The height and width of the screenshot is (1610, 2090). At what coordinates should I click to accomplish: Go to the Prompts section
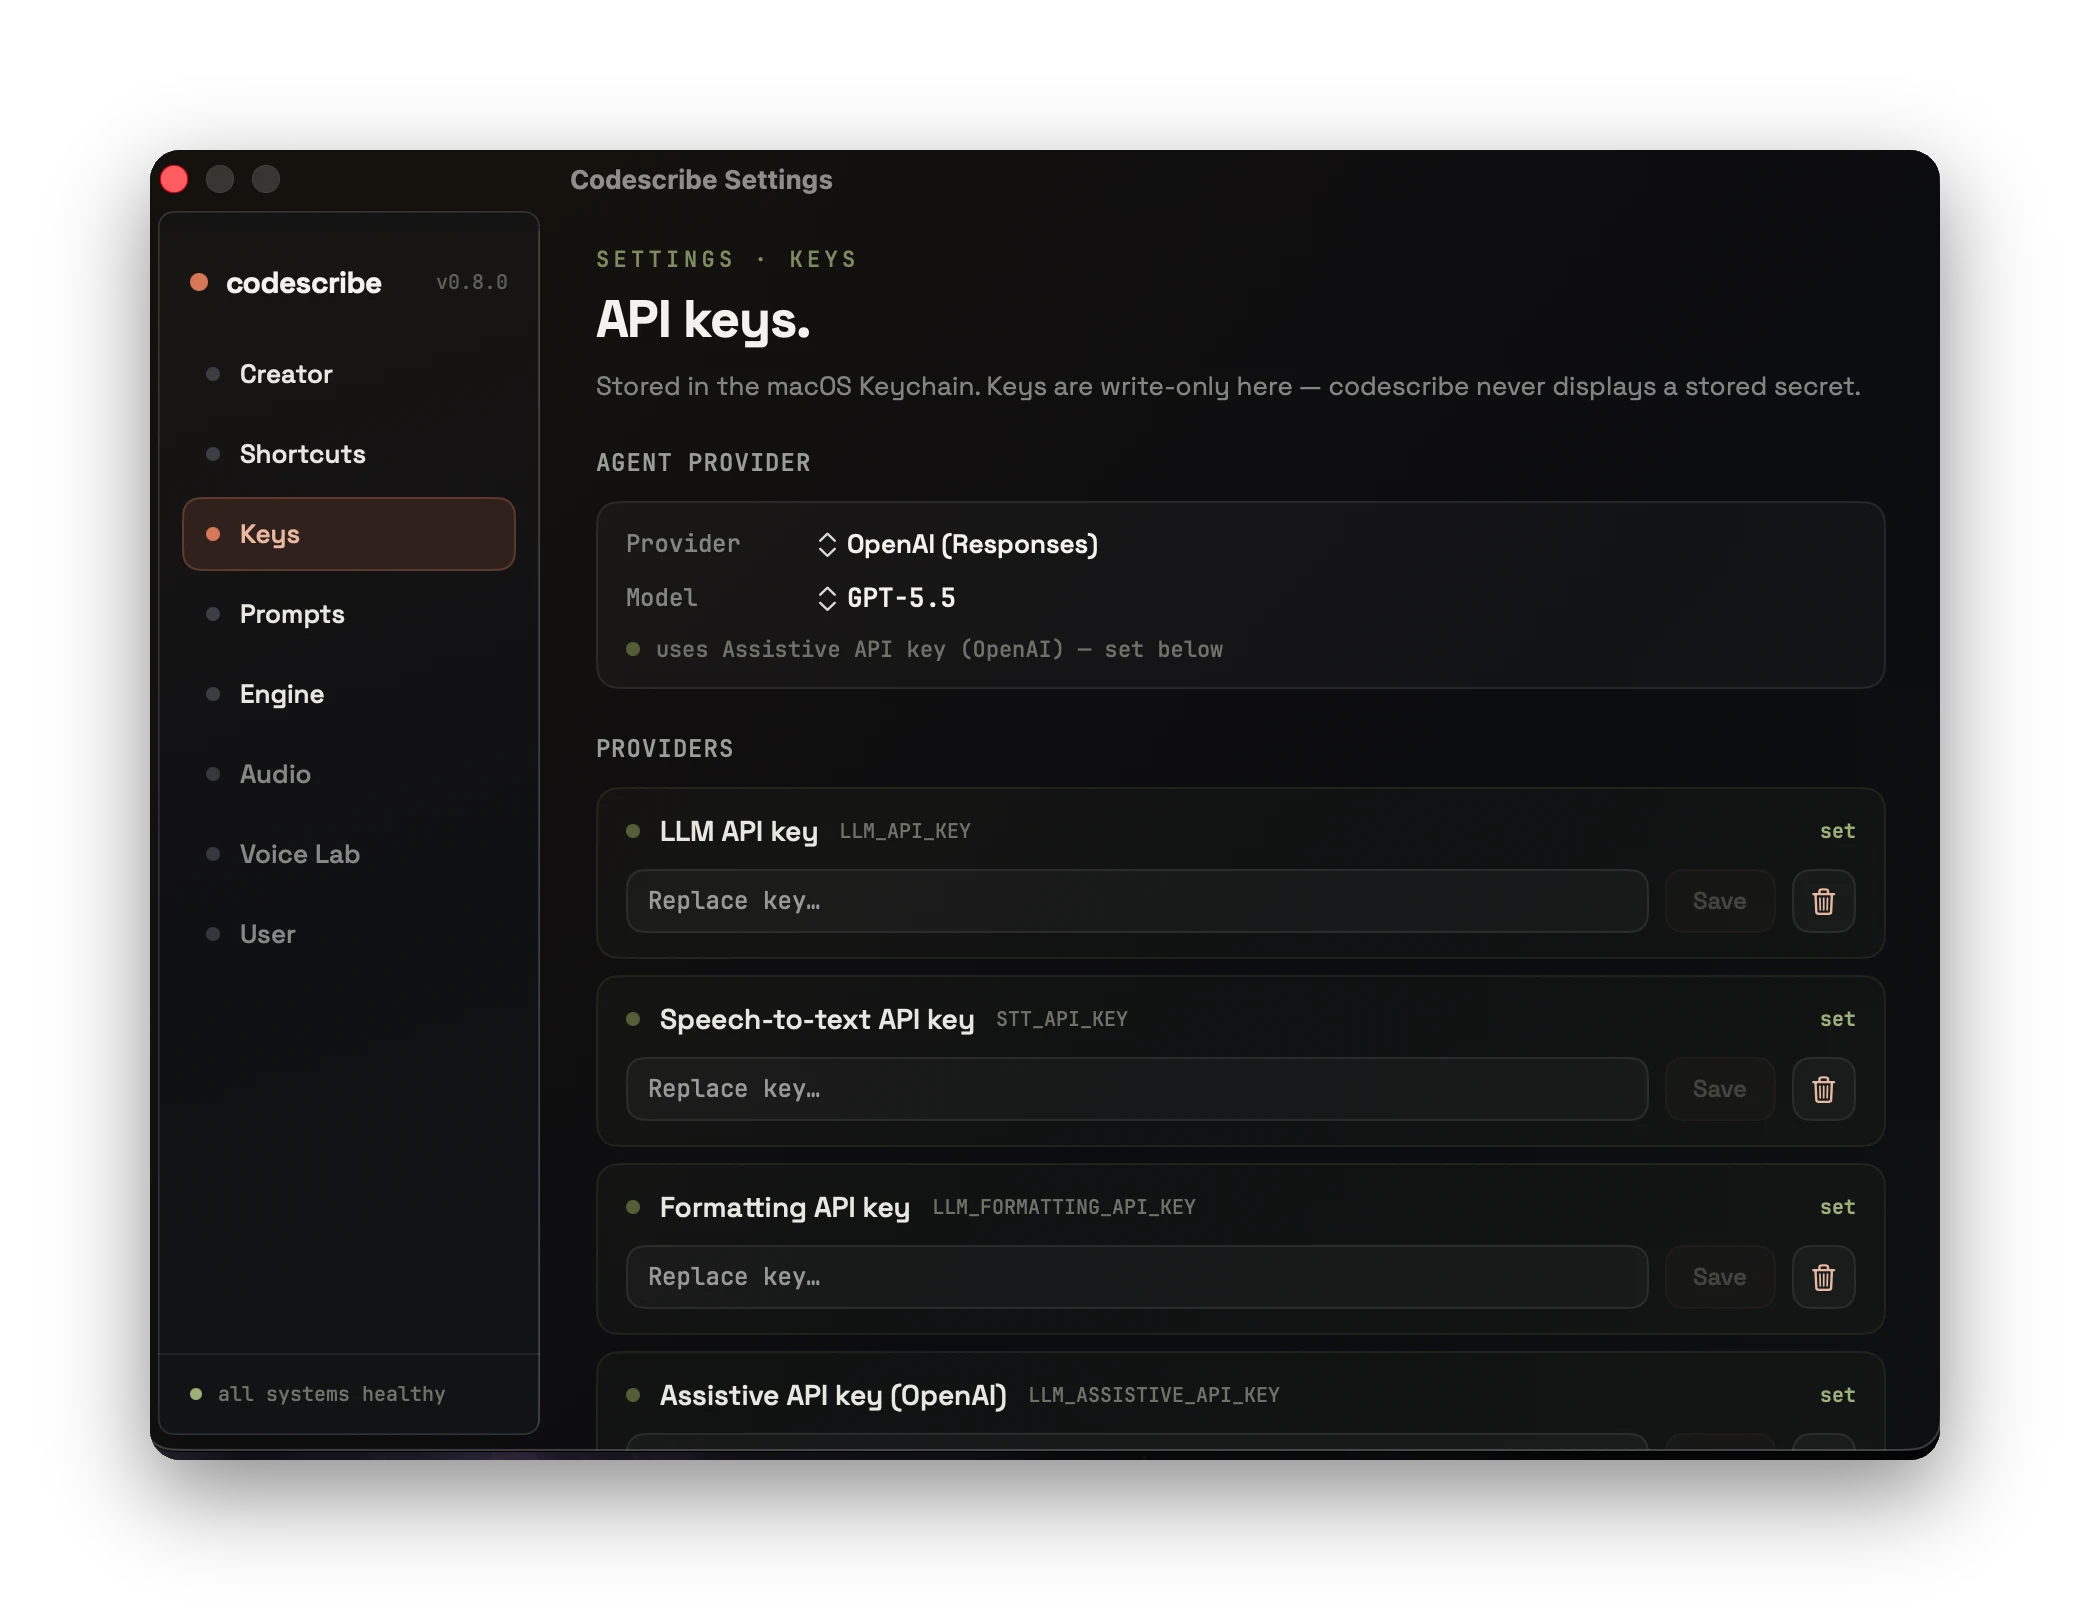tap(349, 614)
